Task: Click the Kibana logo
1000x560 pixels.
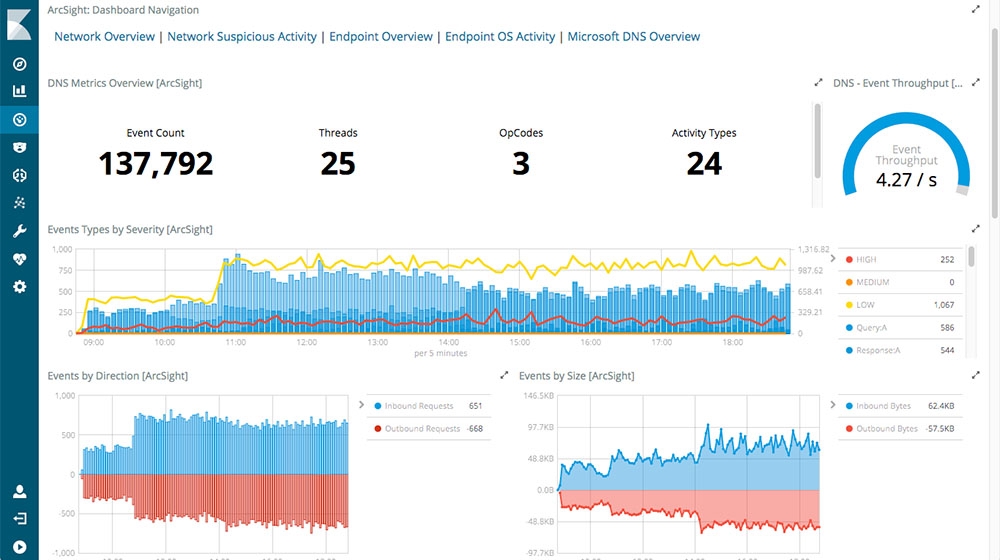Action: (x=19, y=26)
